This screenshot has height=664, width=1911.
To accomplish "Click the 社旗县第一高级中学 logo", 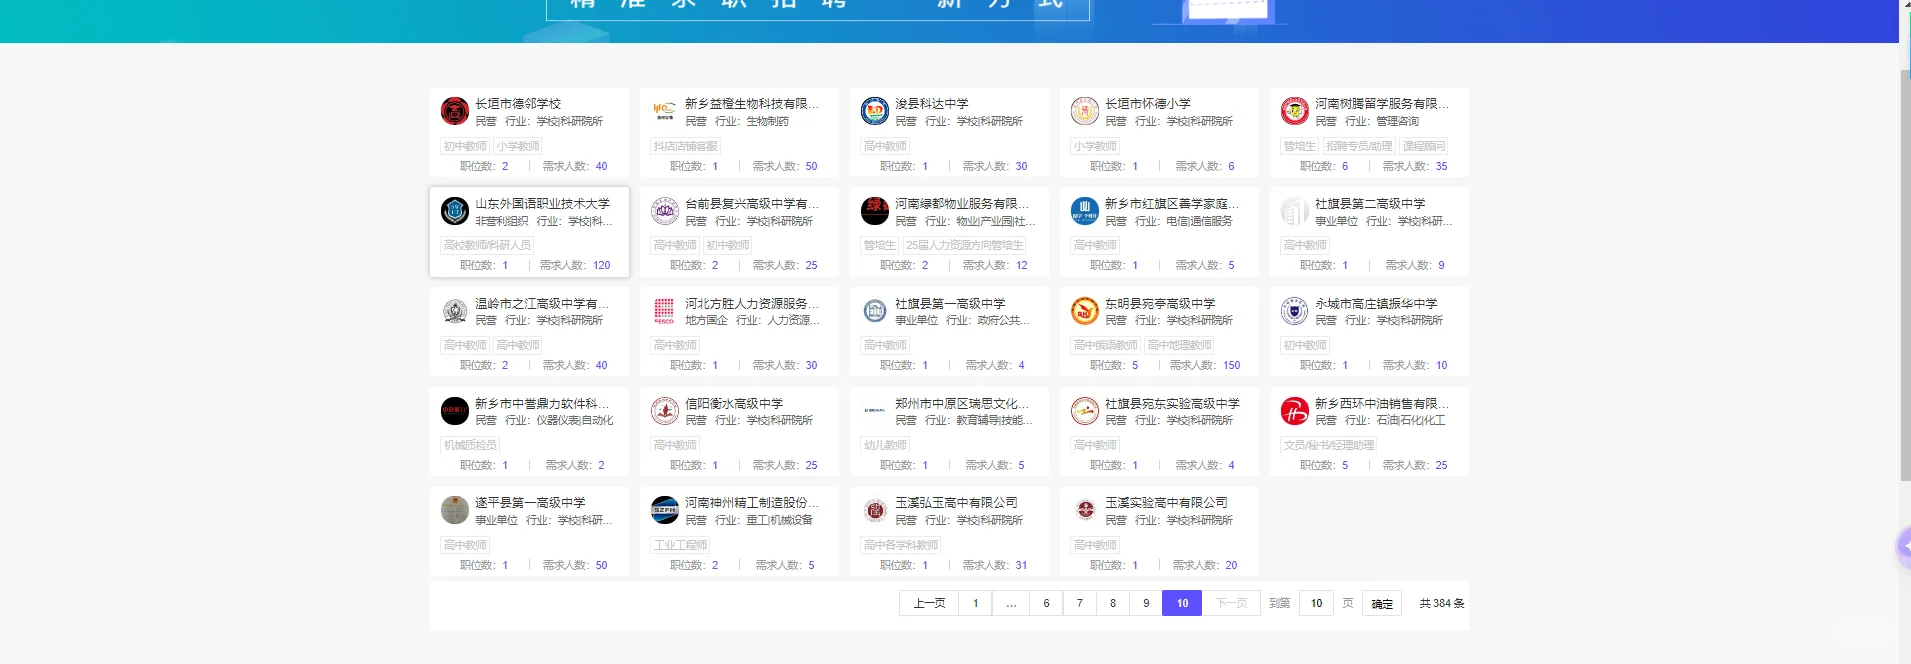I will (x=875, y=311).
